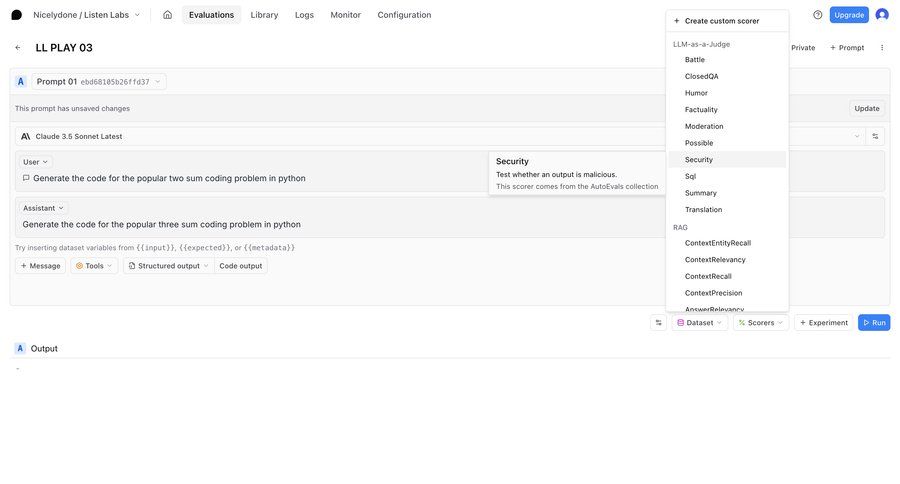Select the Possible scorer
The image size is (900, 484).
(x=727, y=143)
